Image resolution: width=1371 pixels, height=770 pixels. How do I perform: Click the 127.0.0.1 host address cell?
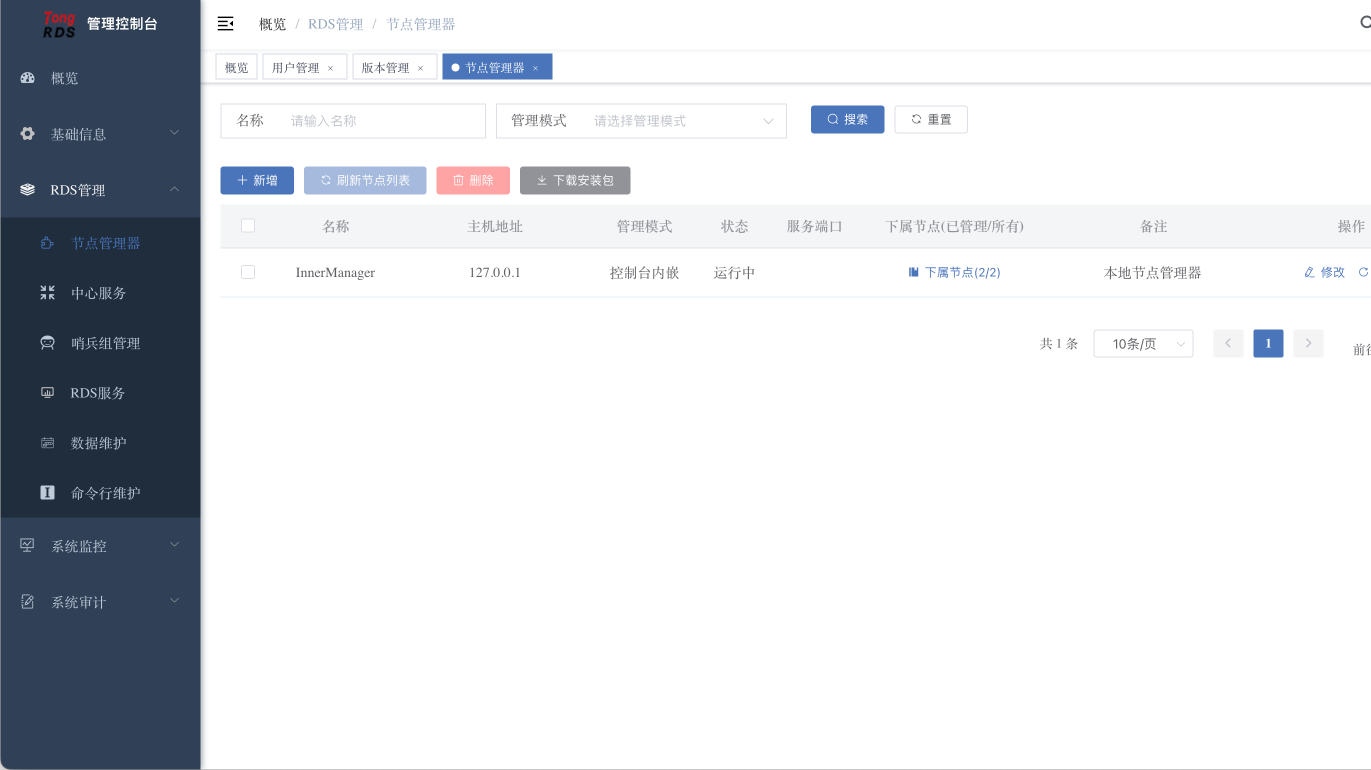494,272
